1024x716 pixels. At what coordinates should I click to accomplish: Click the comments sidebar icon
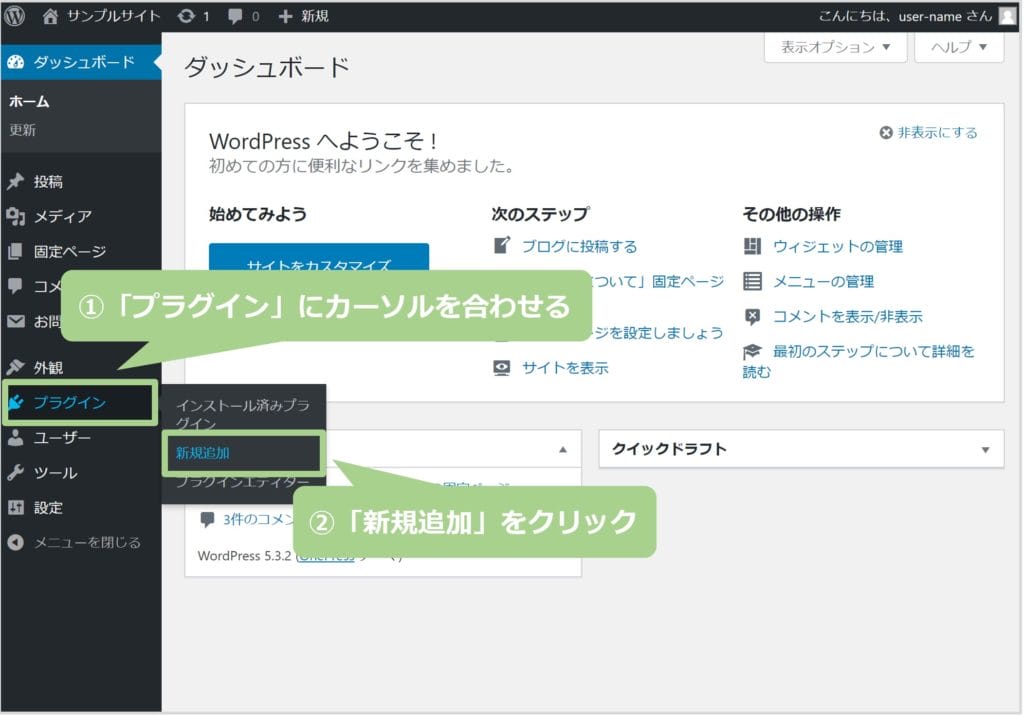coord(15,286)
